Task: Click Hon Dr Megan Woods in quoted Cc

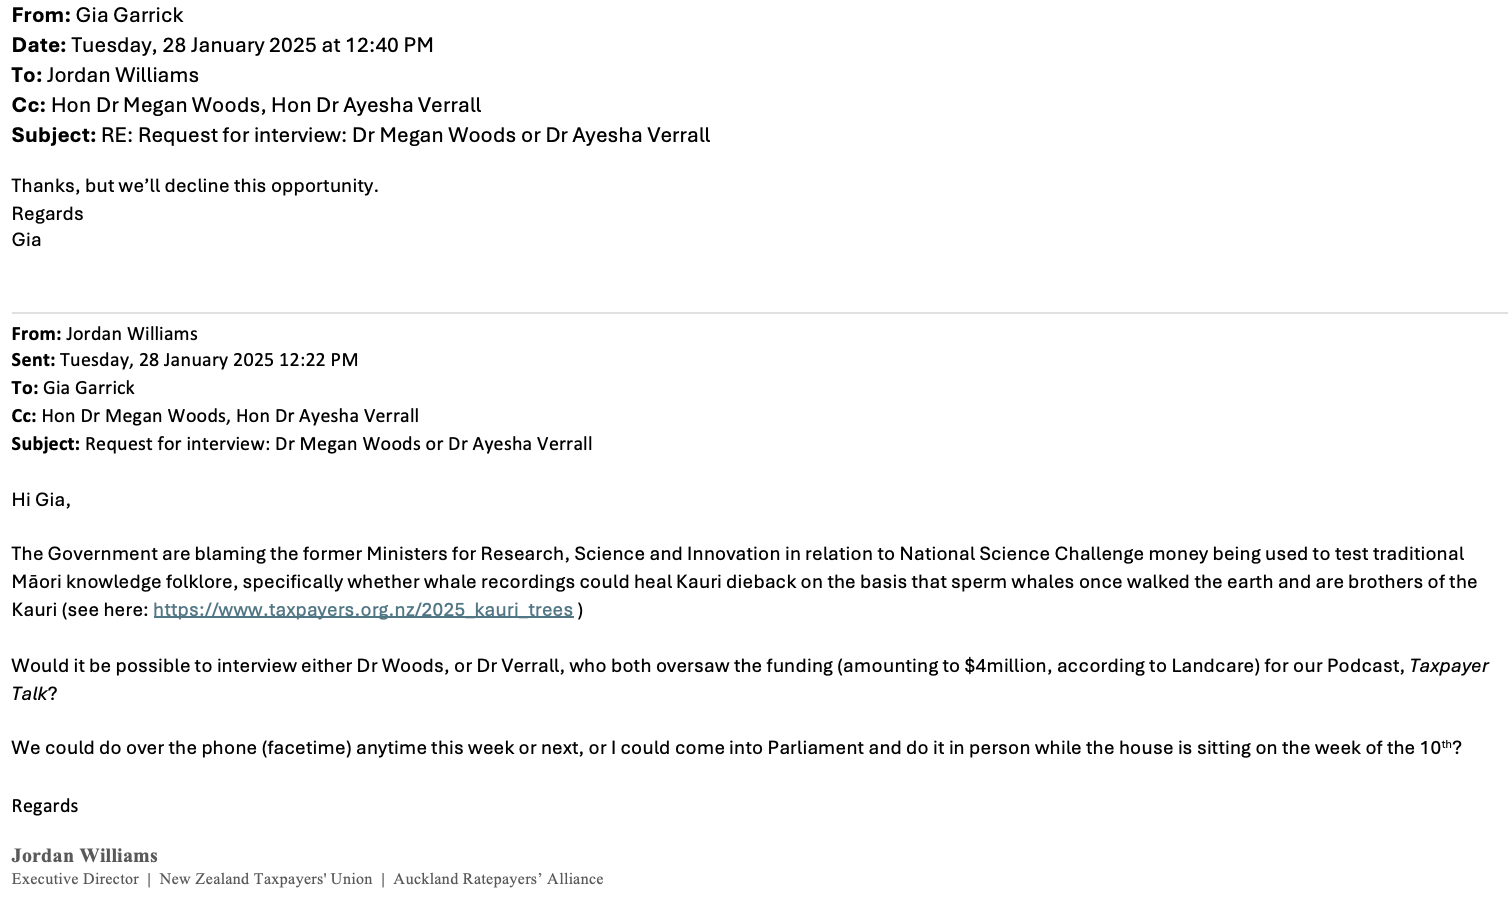Action: (134, 415)
